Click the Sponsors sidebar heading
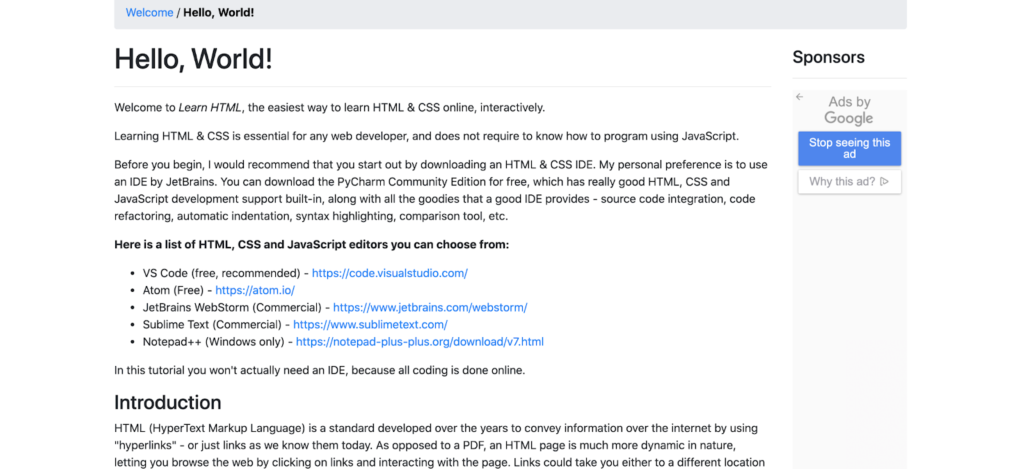Image resolution: width=1024 pixels, height=469 pixels. [x=828, y=57]
